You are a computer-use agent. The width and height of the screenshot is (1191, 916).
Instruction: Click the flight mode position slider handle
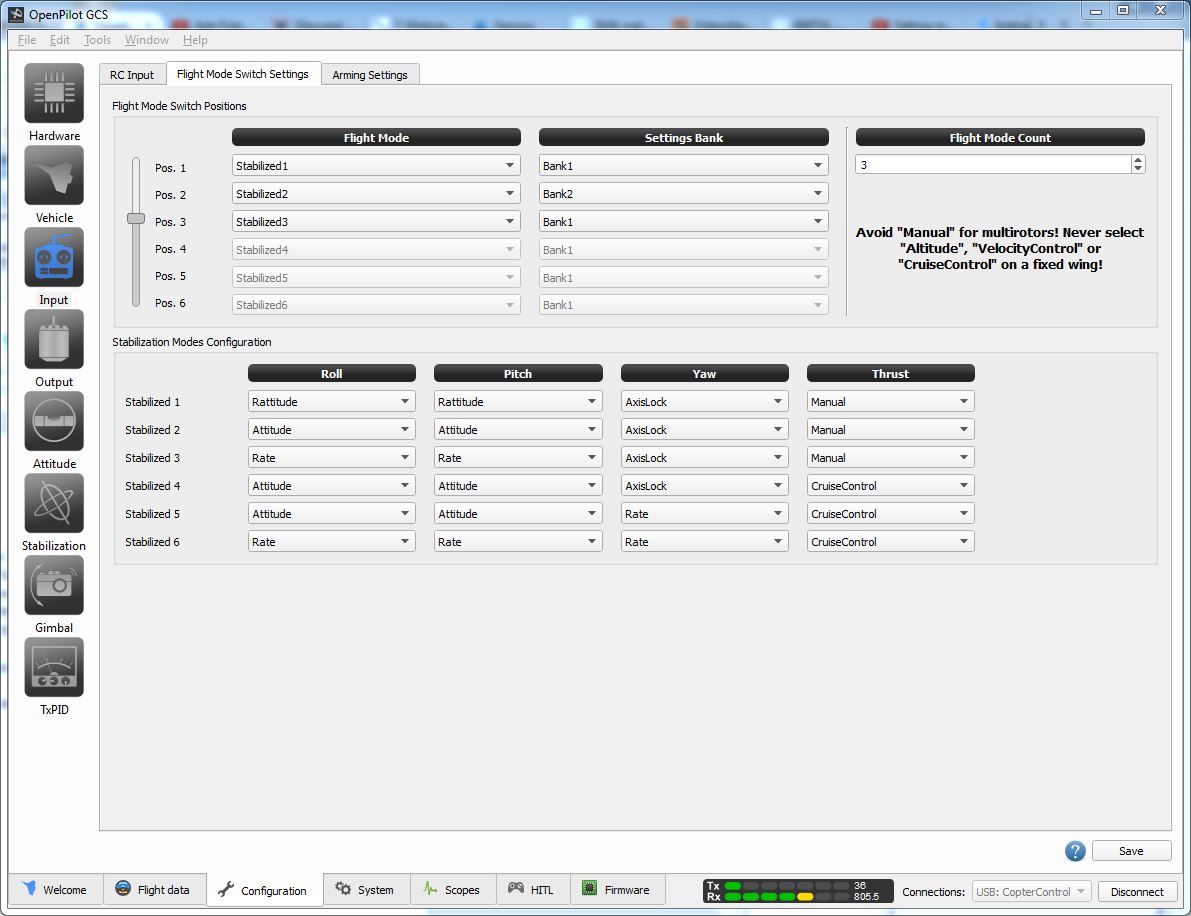click(x=136, y=218)
